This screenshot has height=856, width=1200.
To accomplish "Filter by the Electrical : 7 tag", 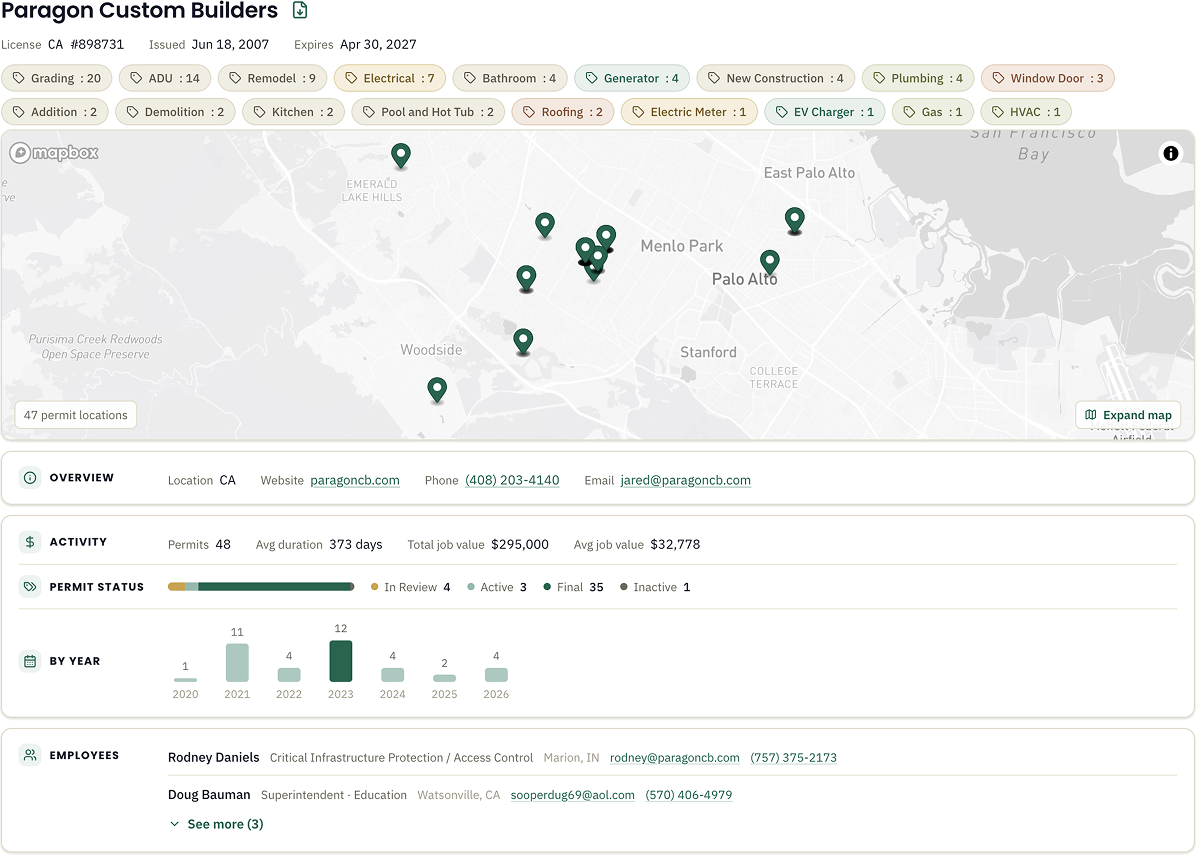I will (x=390, y=78).
